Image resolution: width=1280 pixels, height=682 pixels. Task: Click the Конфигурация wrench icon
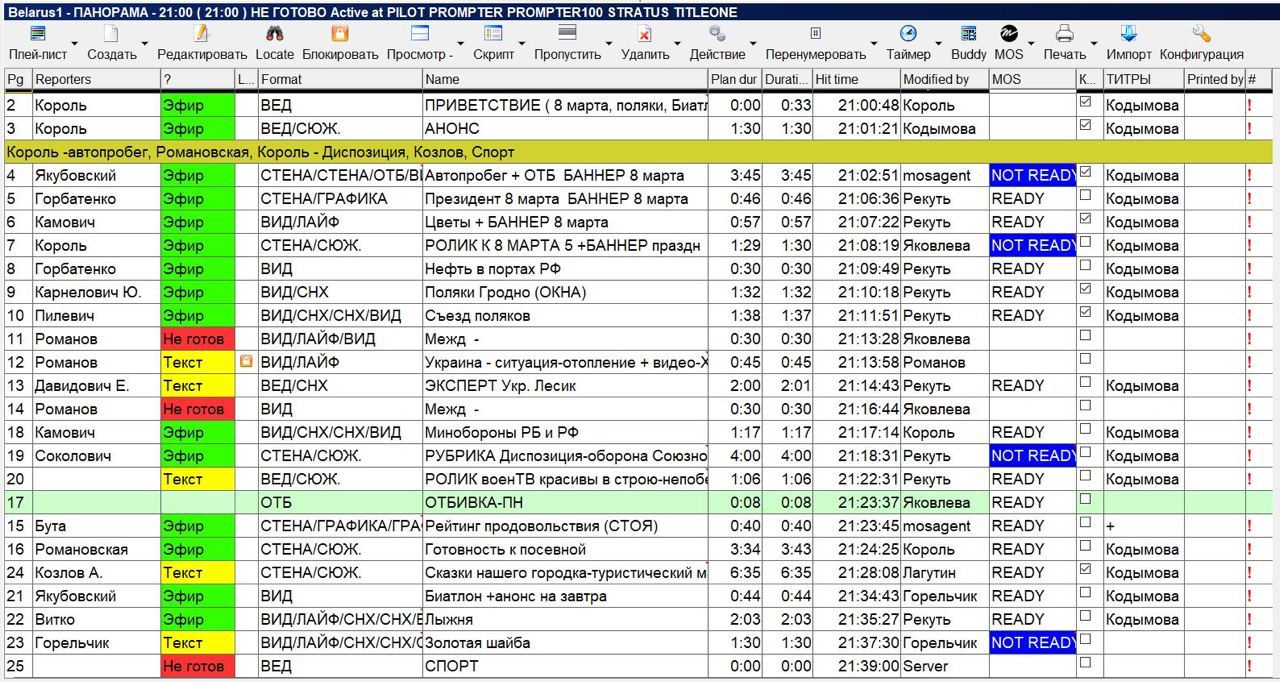tap(1201, 33)
